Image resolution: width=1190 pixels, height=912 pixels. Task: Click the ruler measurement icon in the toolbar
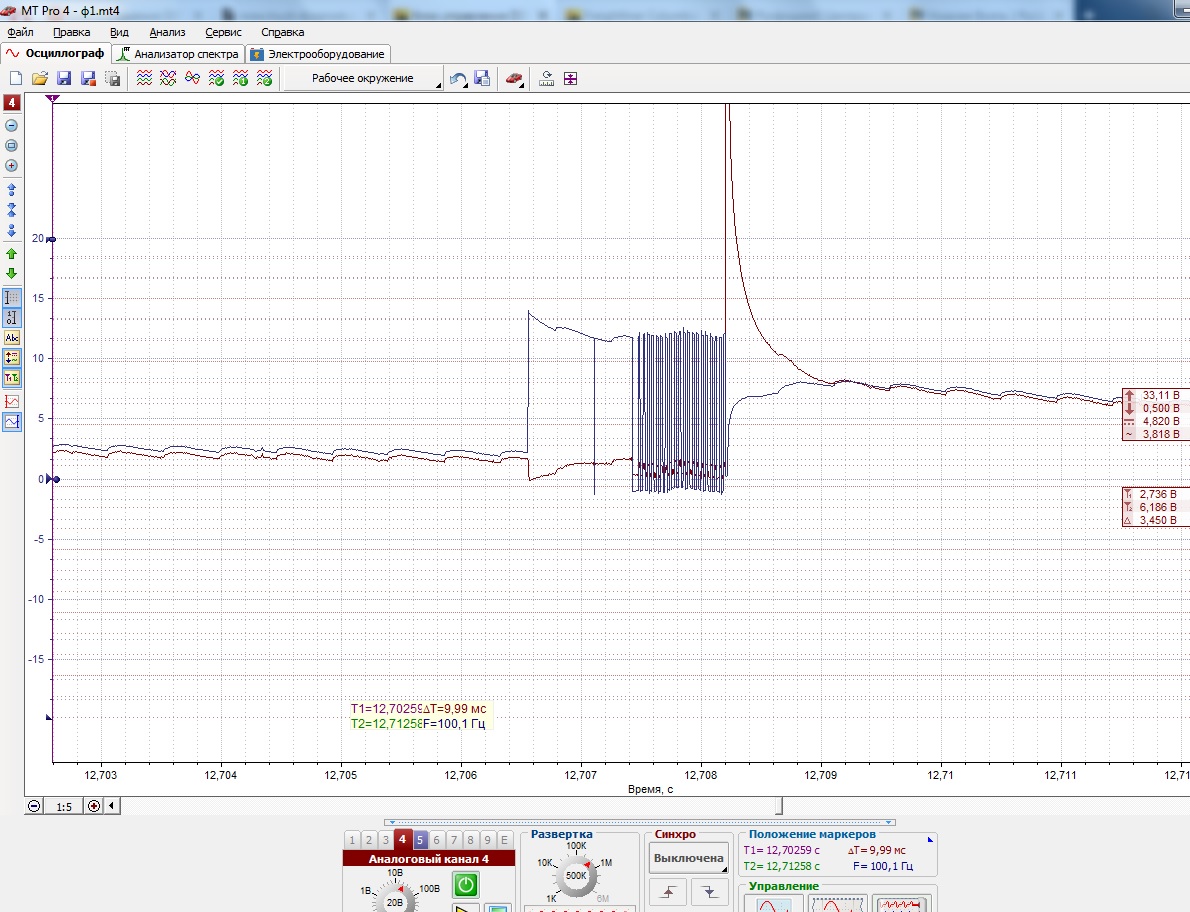[546, 78]
